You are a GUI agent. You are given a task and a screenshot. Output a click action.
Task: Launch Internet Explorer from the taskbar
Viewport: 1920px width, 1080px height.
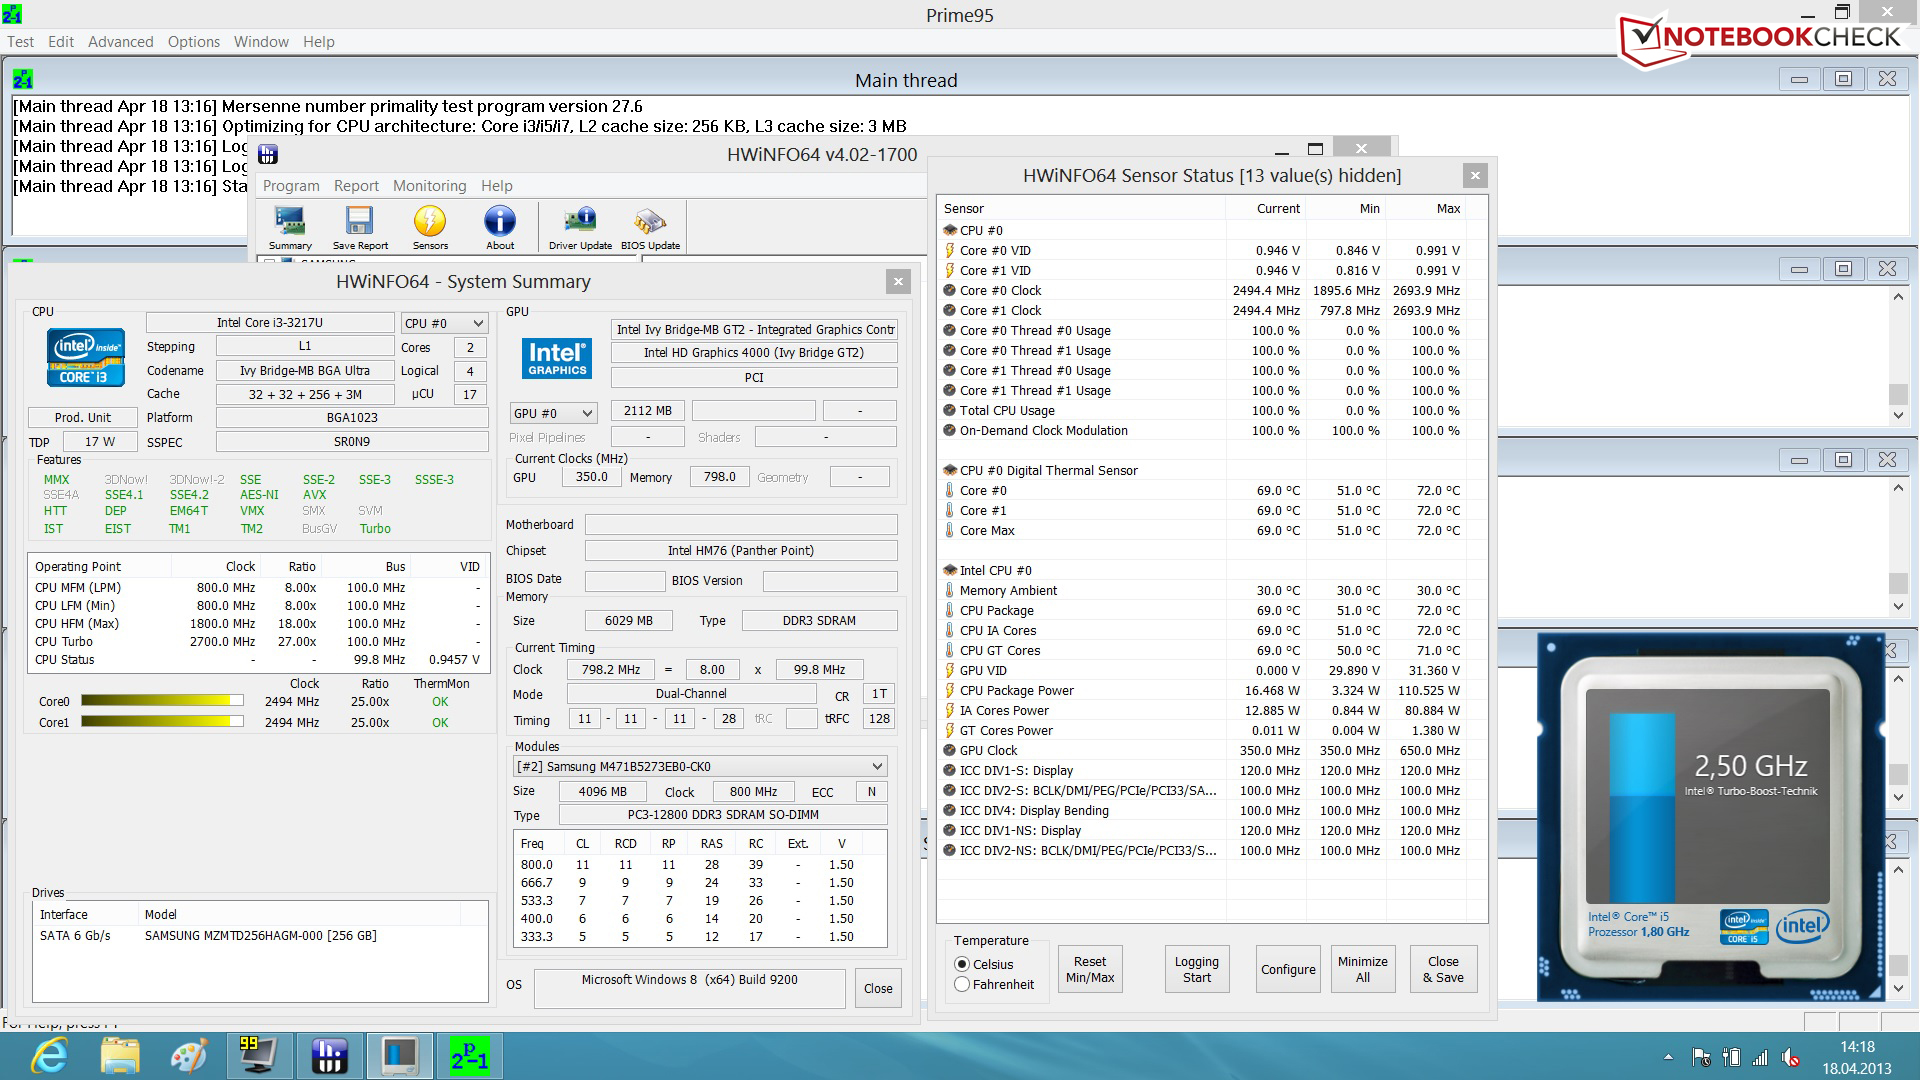49,1056
